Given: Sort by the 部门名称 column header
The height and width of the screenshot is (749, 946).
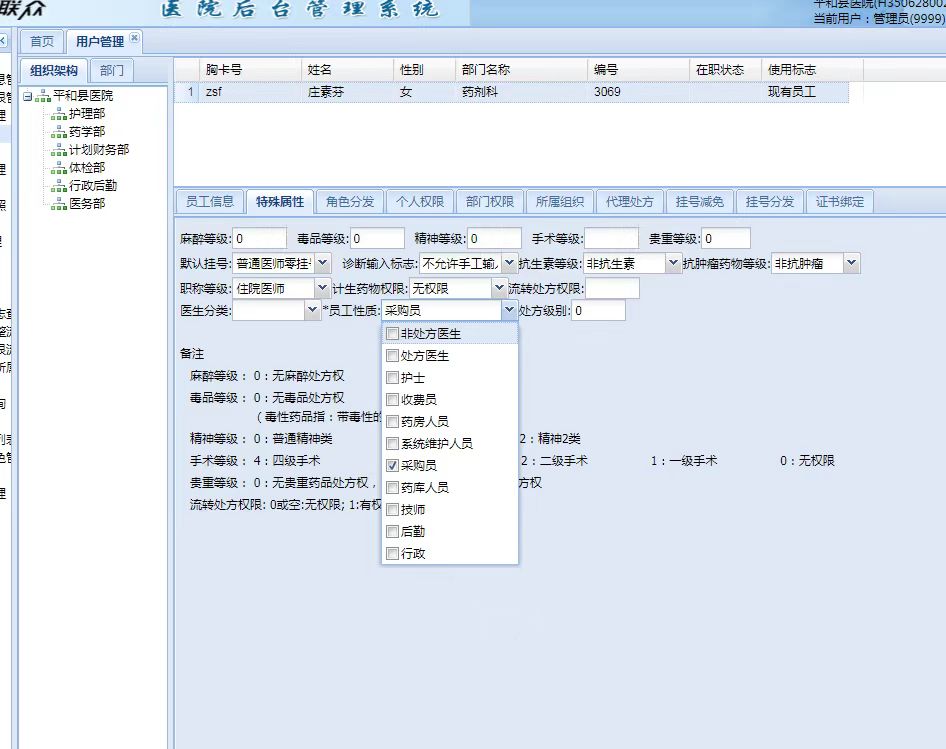Looking at the screenshot, I should click(521, 70).
